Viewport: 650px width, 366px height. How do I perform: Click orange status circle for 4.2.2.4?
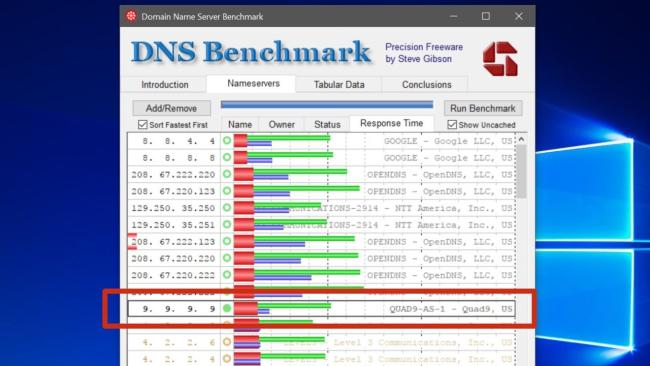(227, 359)
